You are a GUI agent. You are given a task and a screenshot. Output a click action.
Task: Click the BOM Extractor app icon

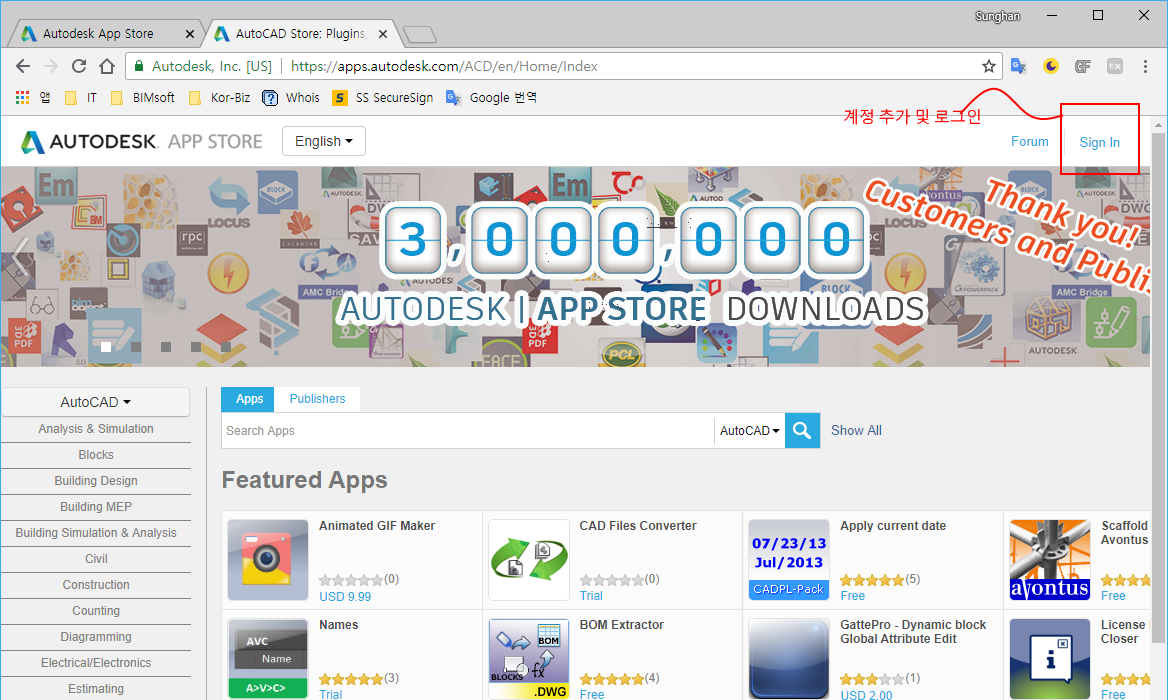[x=529, y=658]
